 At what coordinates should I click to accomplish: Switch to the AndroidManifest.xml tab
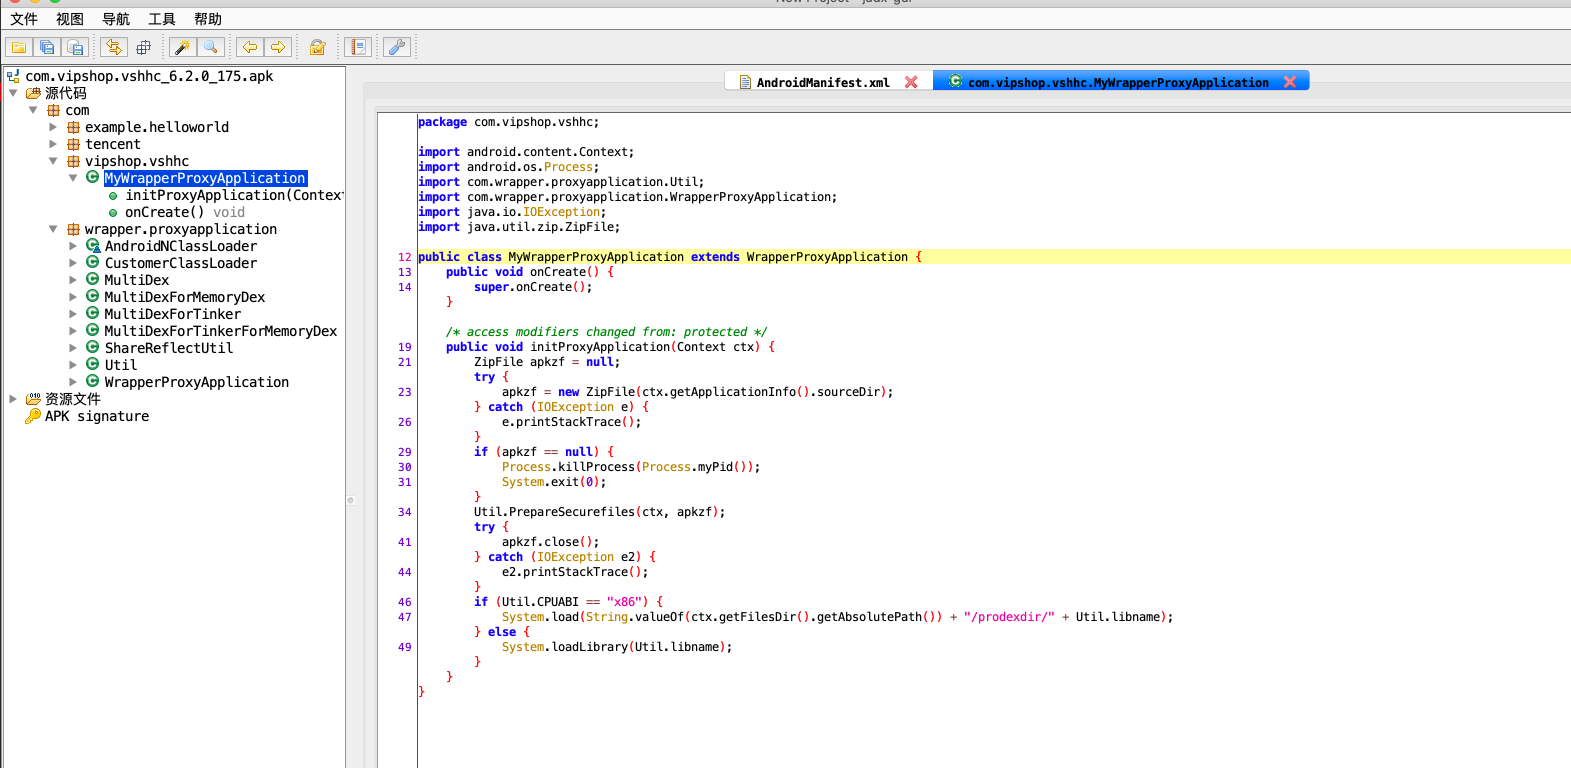[822, 82]
